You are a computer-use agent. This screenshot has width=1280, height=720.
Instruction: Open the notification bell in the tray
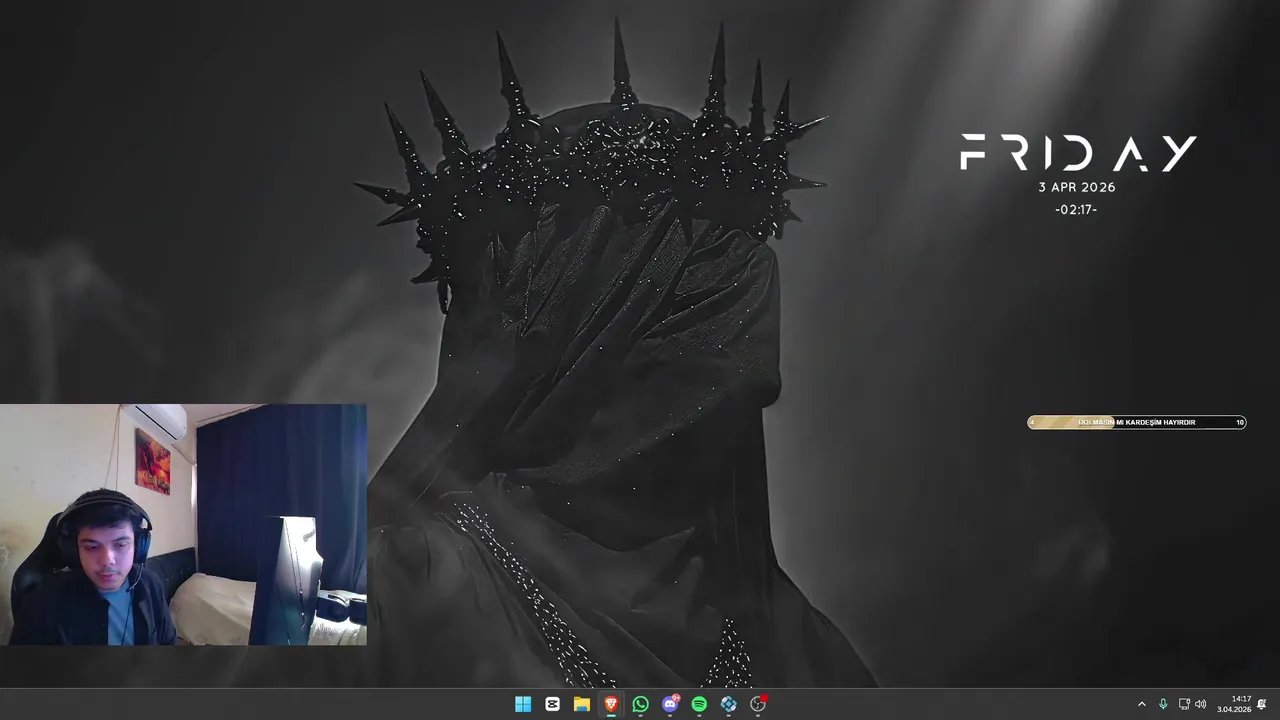[x=1262, y=704]
